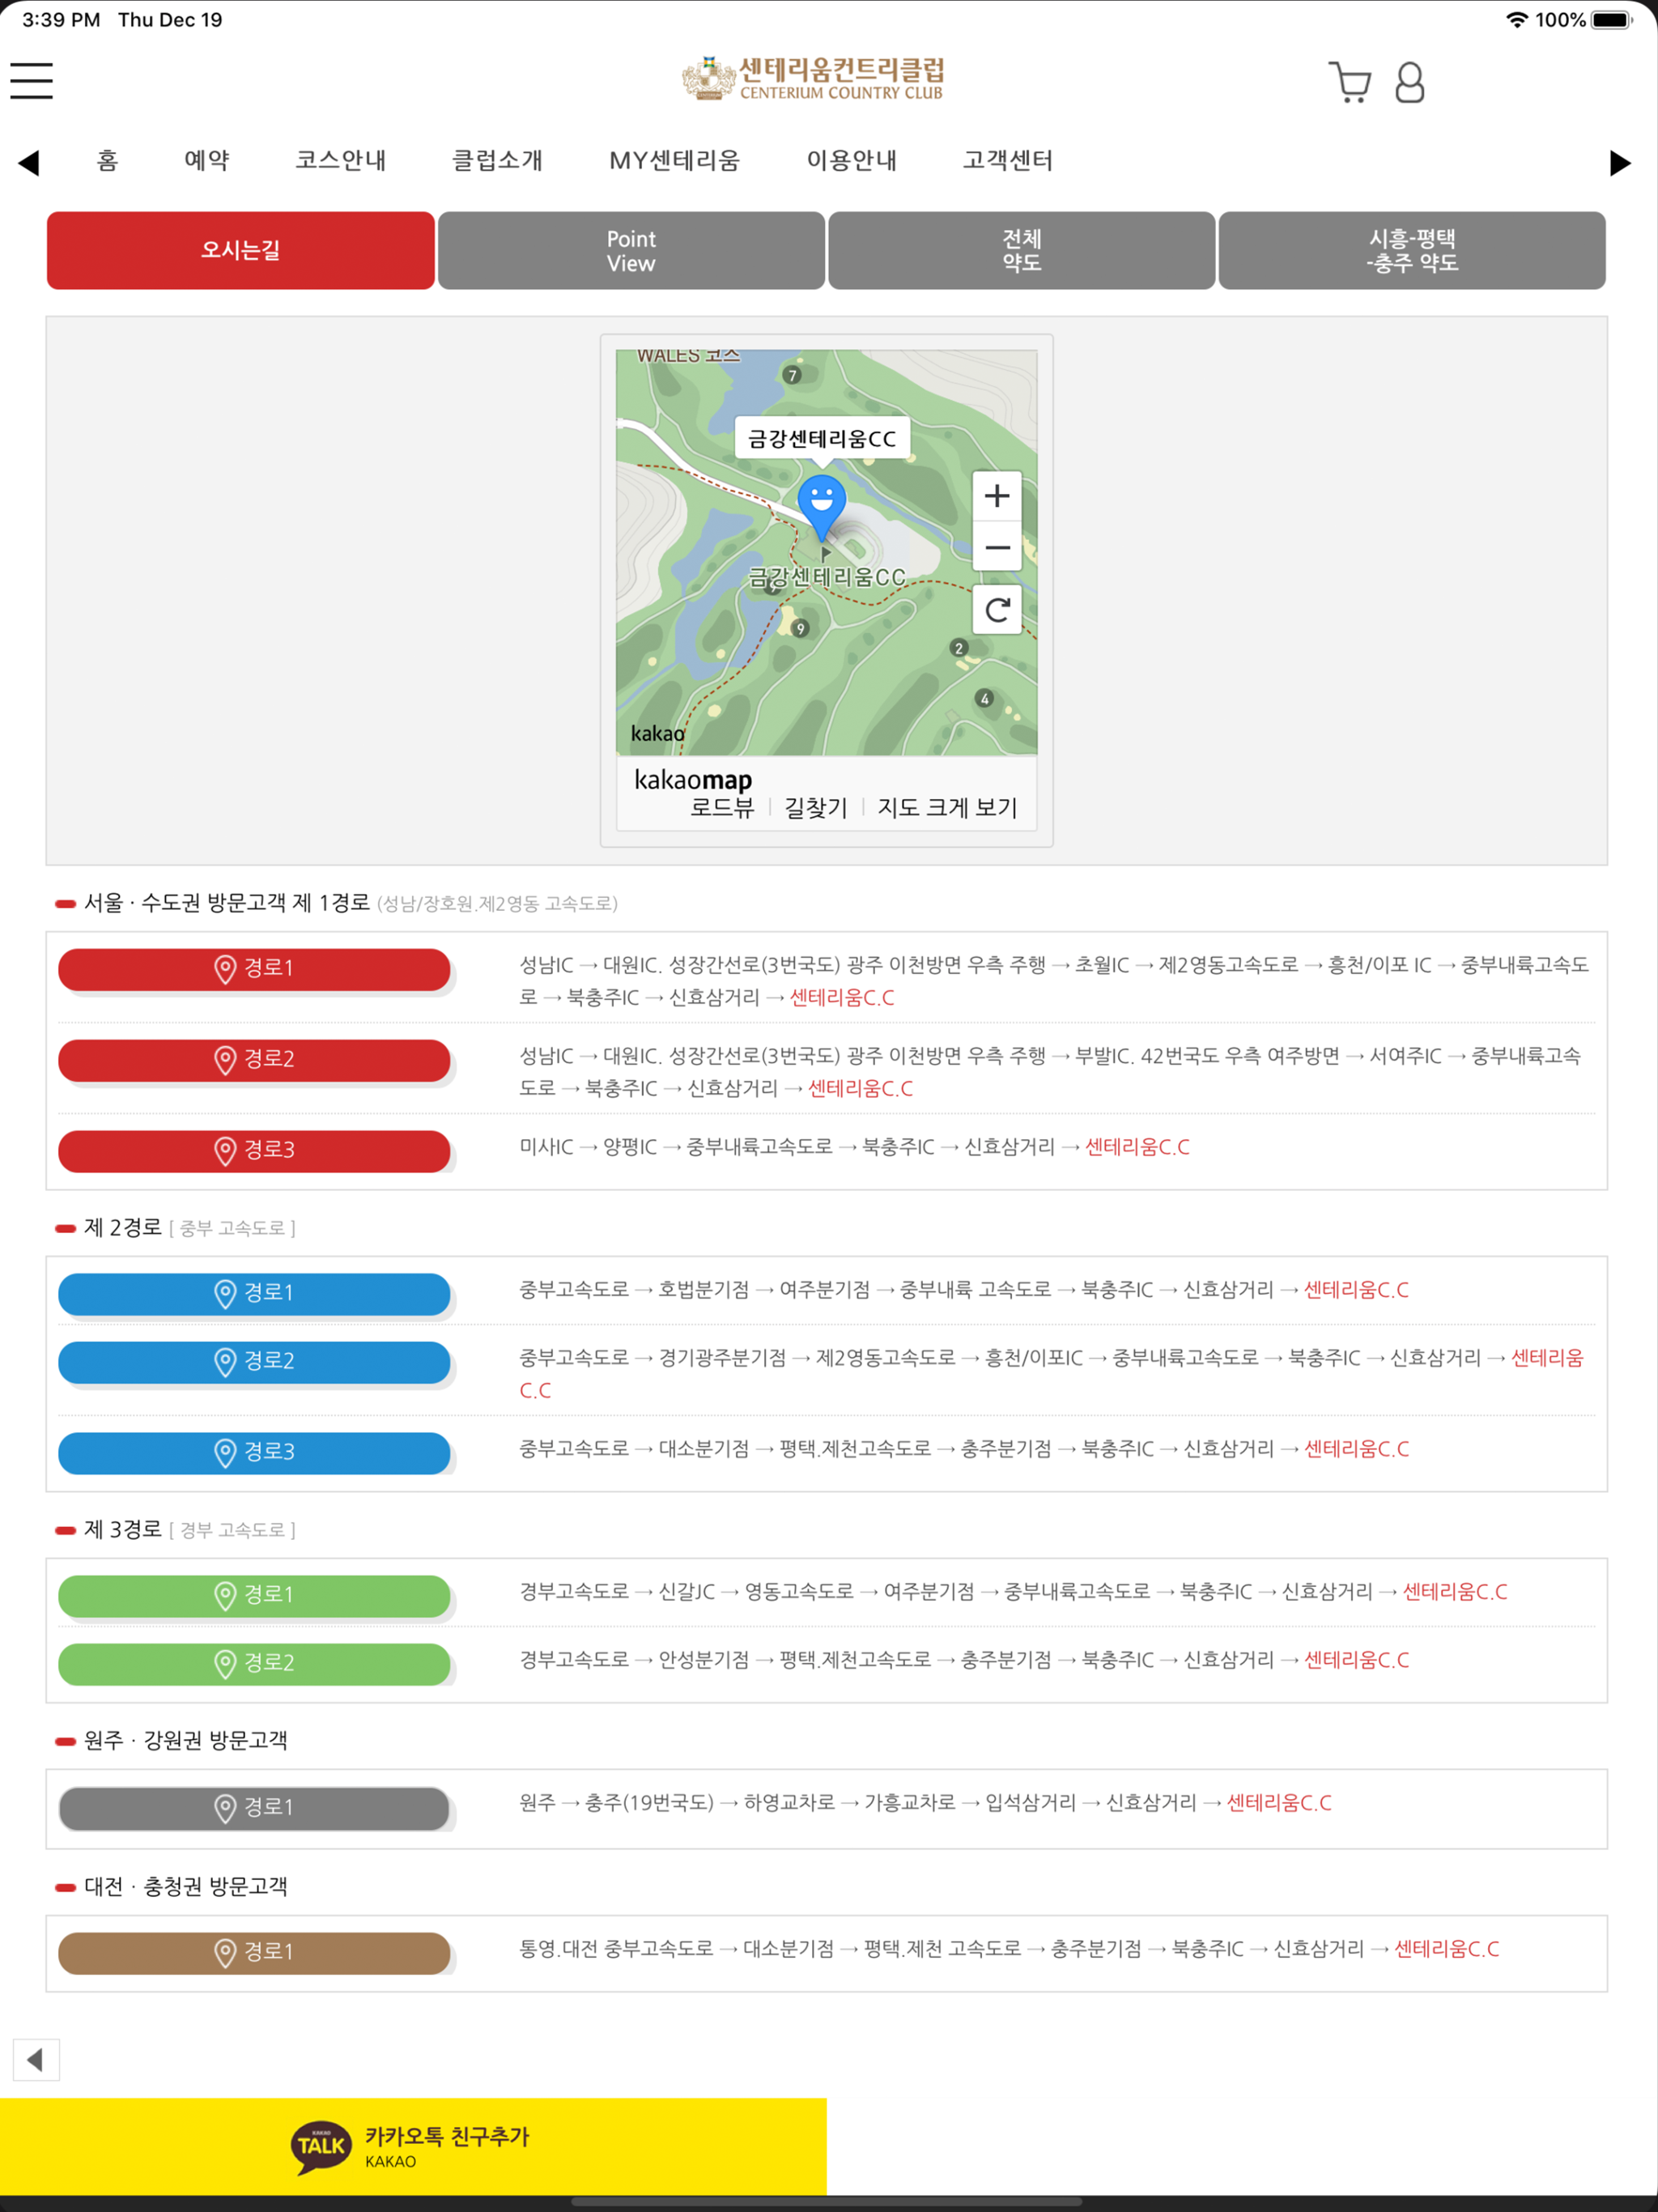Click the bottom-left back arrow button

[36, 2059]
